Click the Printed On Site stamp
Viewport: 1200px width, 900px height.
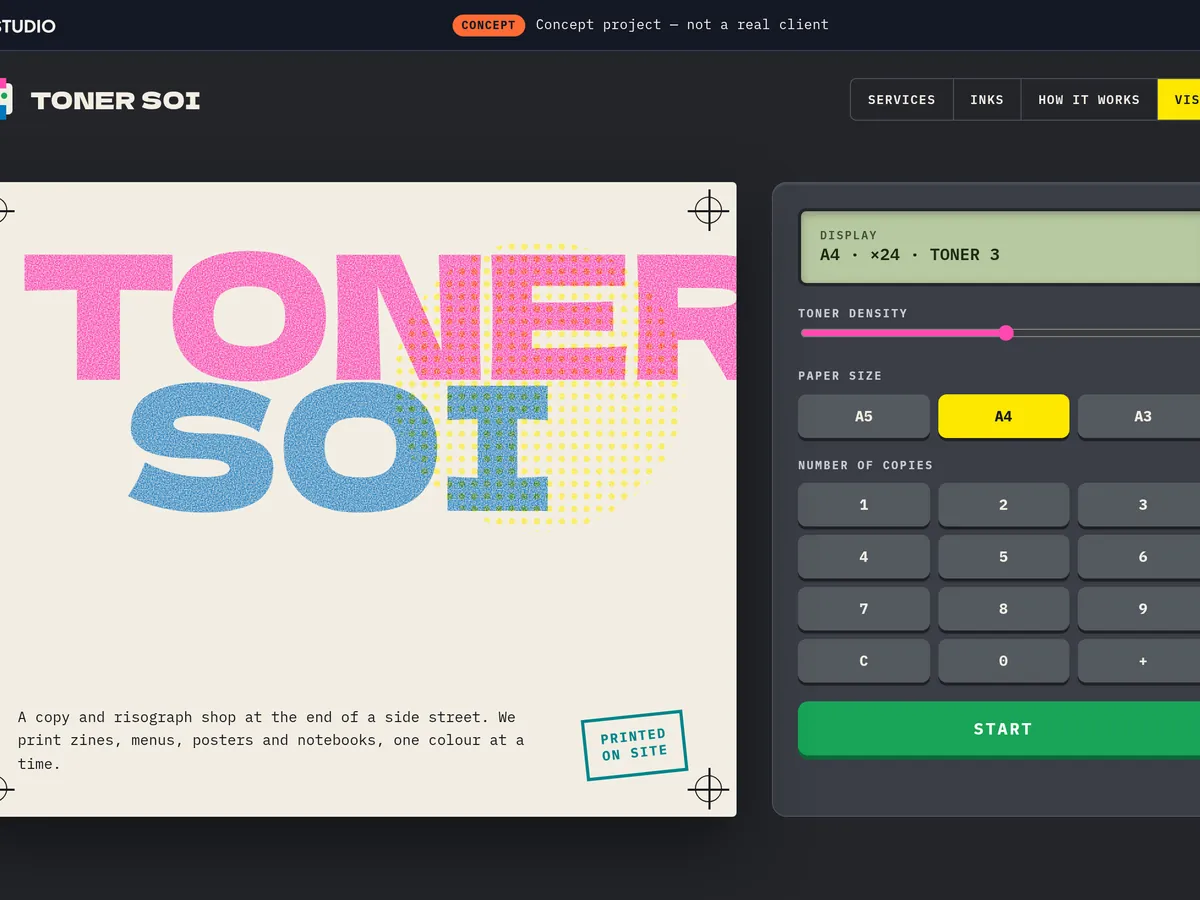(634, 744)
